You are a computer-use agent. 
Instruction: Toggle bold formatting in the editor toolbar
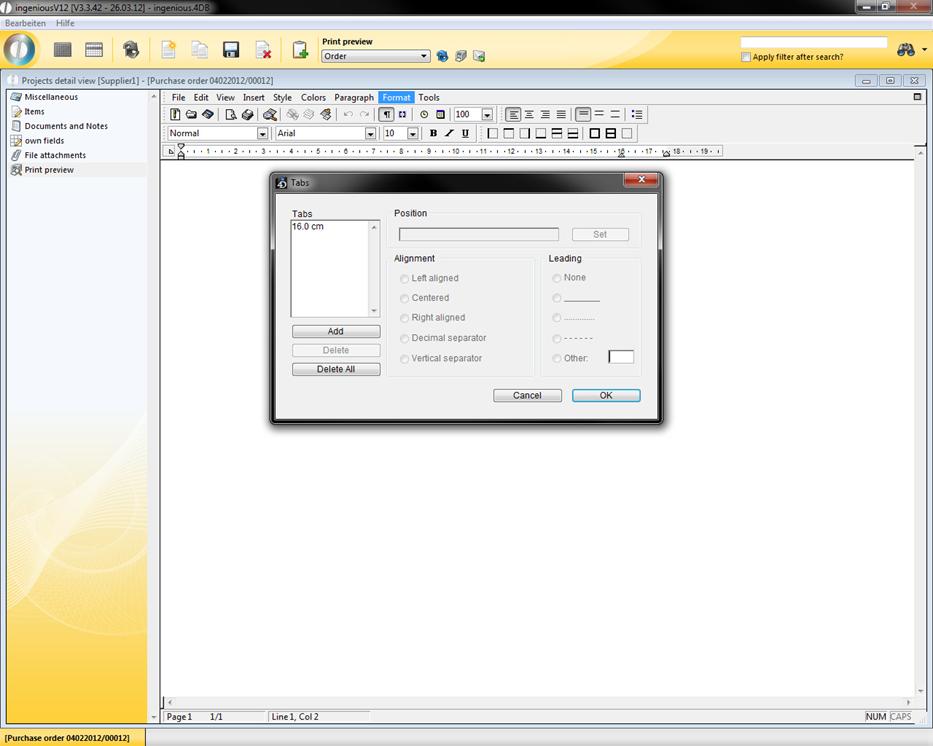(433, 133)
